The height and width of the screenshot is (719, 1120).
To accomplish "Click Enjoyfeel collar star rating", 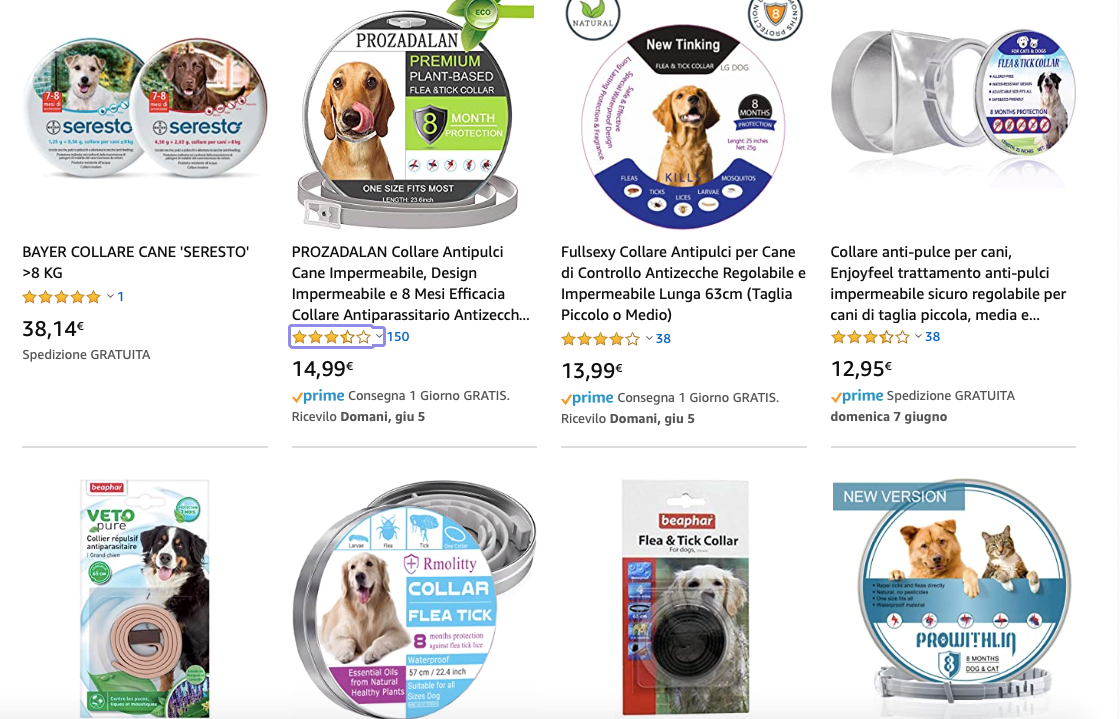I will (870, 337).
